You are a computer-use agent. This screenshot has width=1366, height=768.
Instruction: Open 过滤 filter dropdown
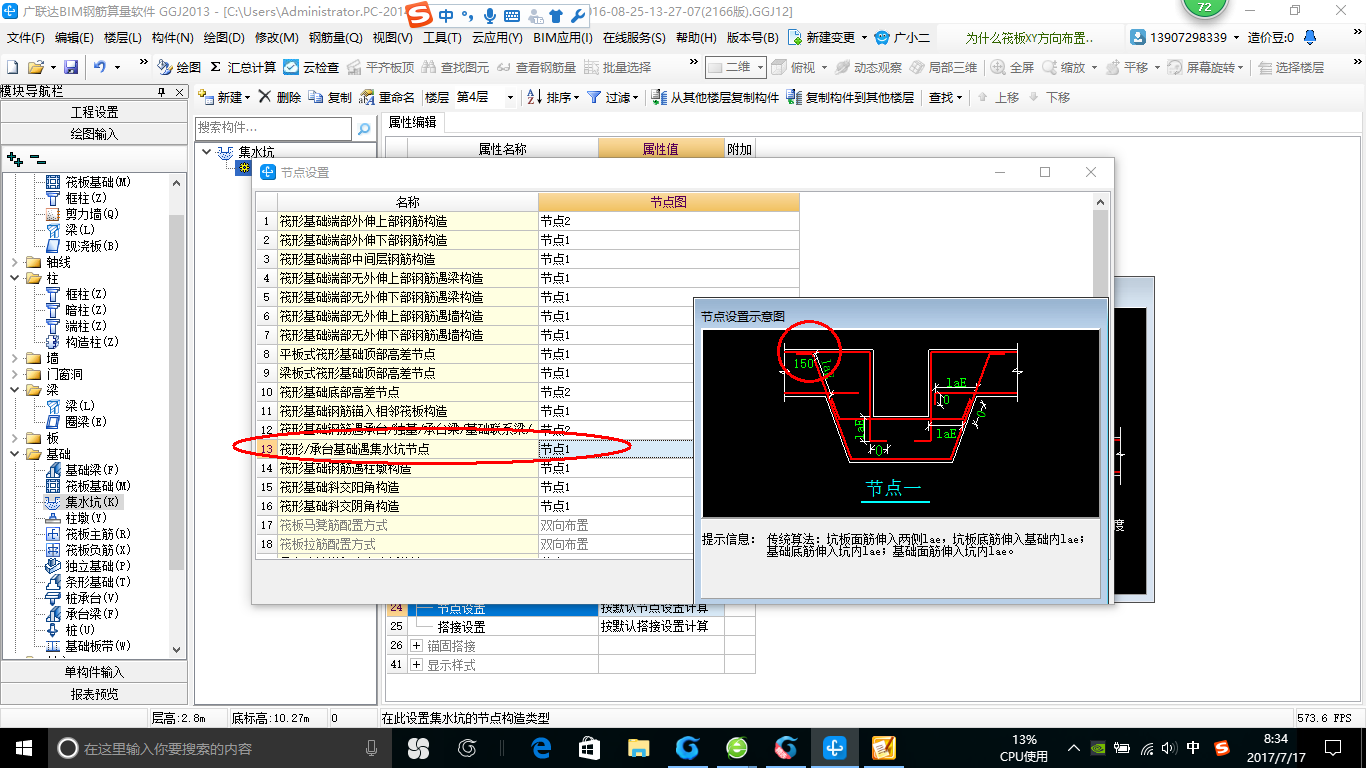(x=613, y=97)
